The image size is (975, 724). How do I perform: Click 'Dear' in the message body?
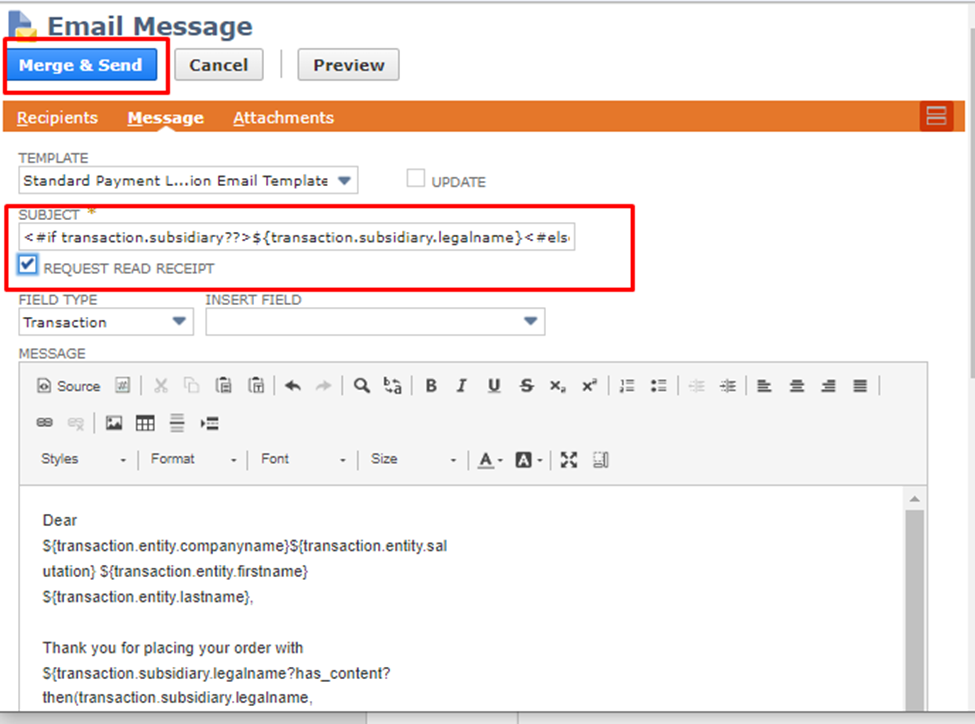click(60, 520)
